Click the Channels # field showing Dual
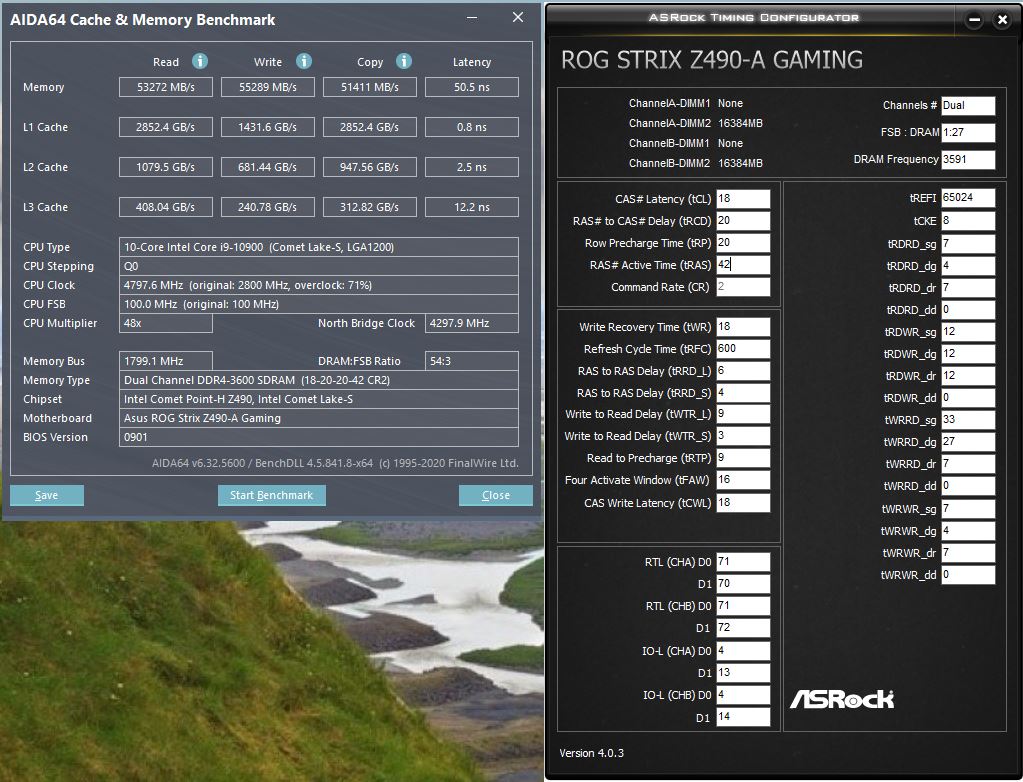This screenshot has width=1023, height=782. 968,106
